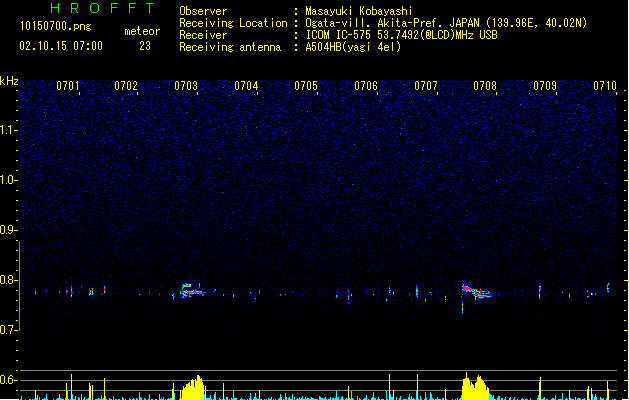Click the 1.0 kHz axis tick label
This screenshot has height=400, width=629.
pos(8,180)
